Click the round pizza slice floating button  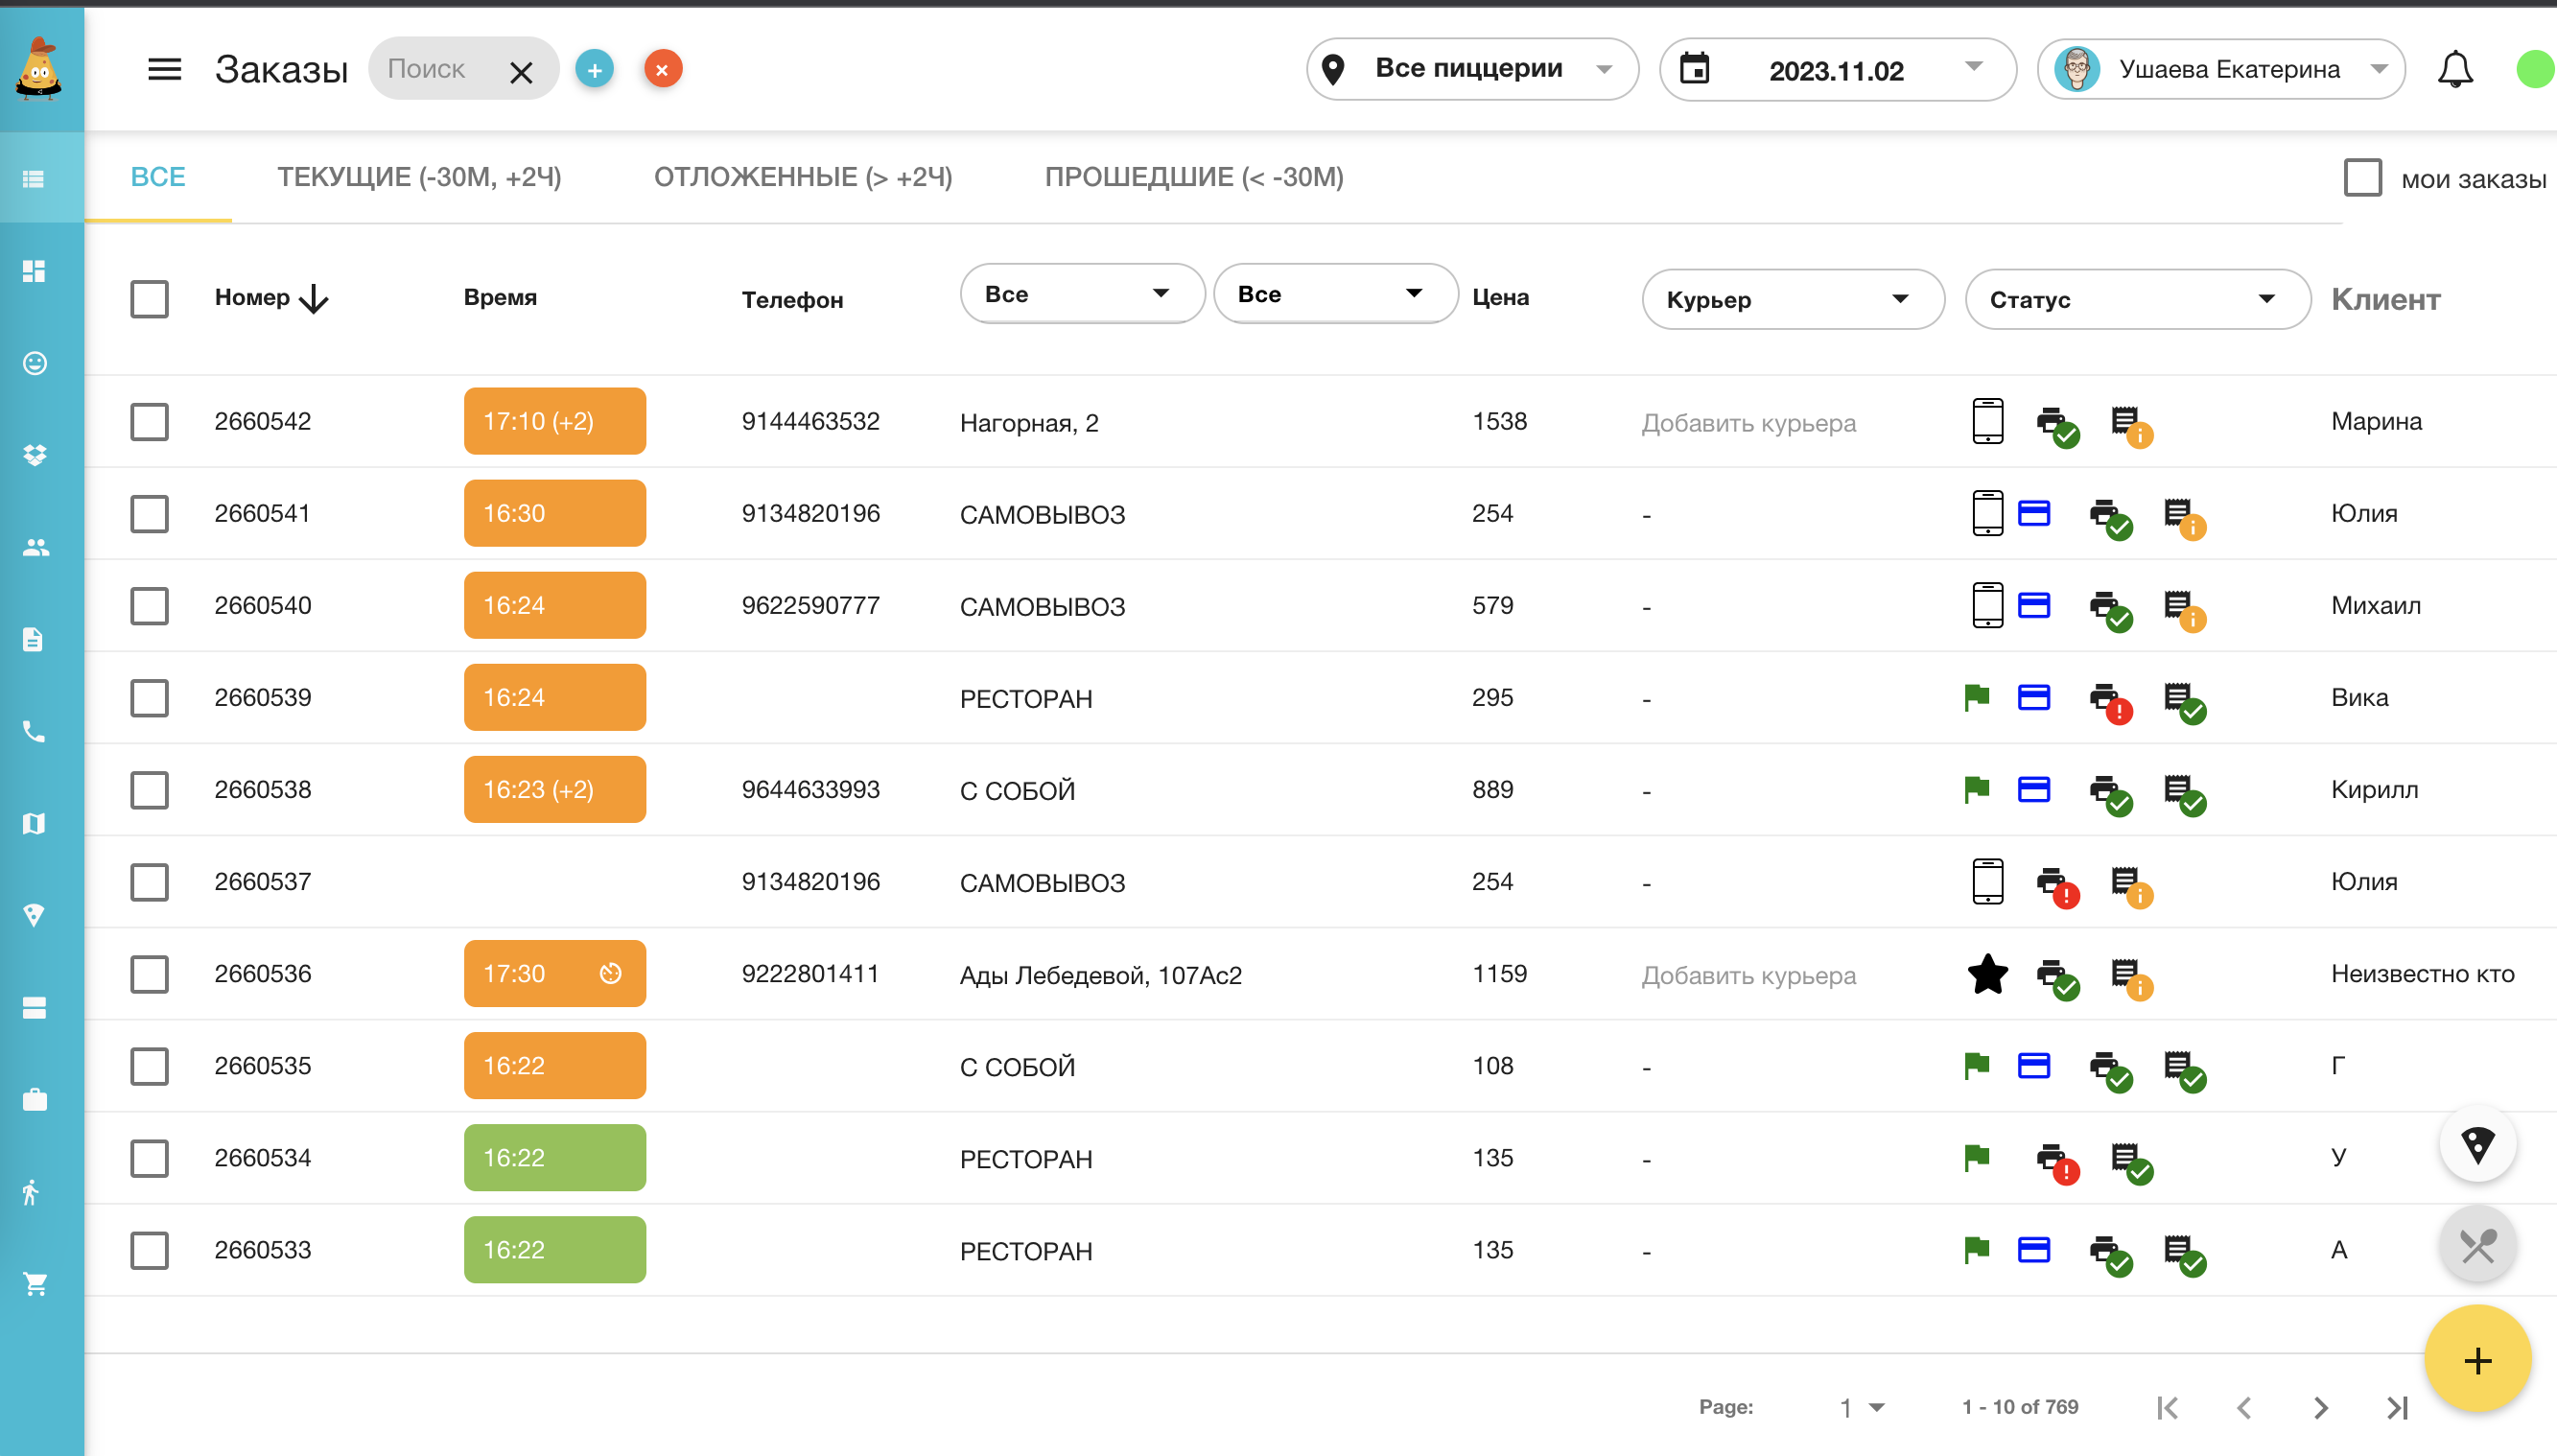click(2477, 1144)
